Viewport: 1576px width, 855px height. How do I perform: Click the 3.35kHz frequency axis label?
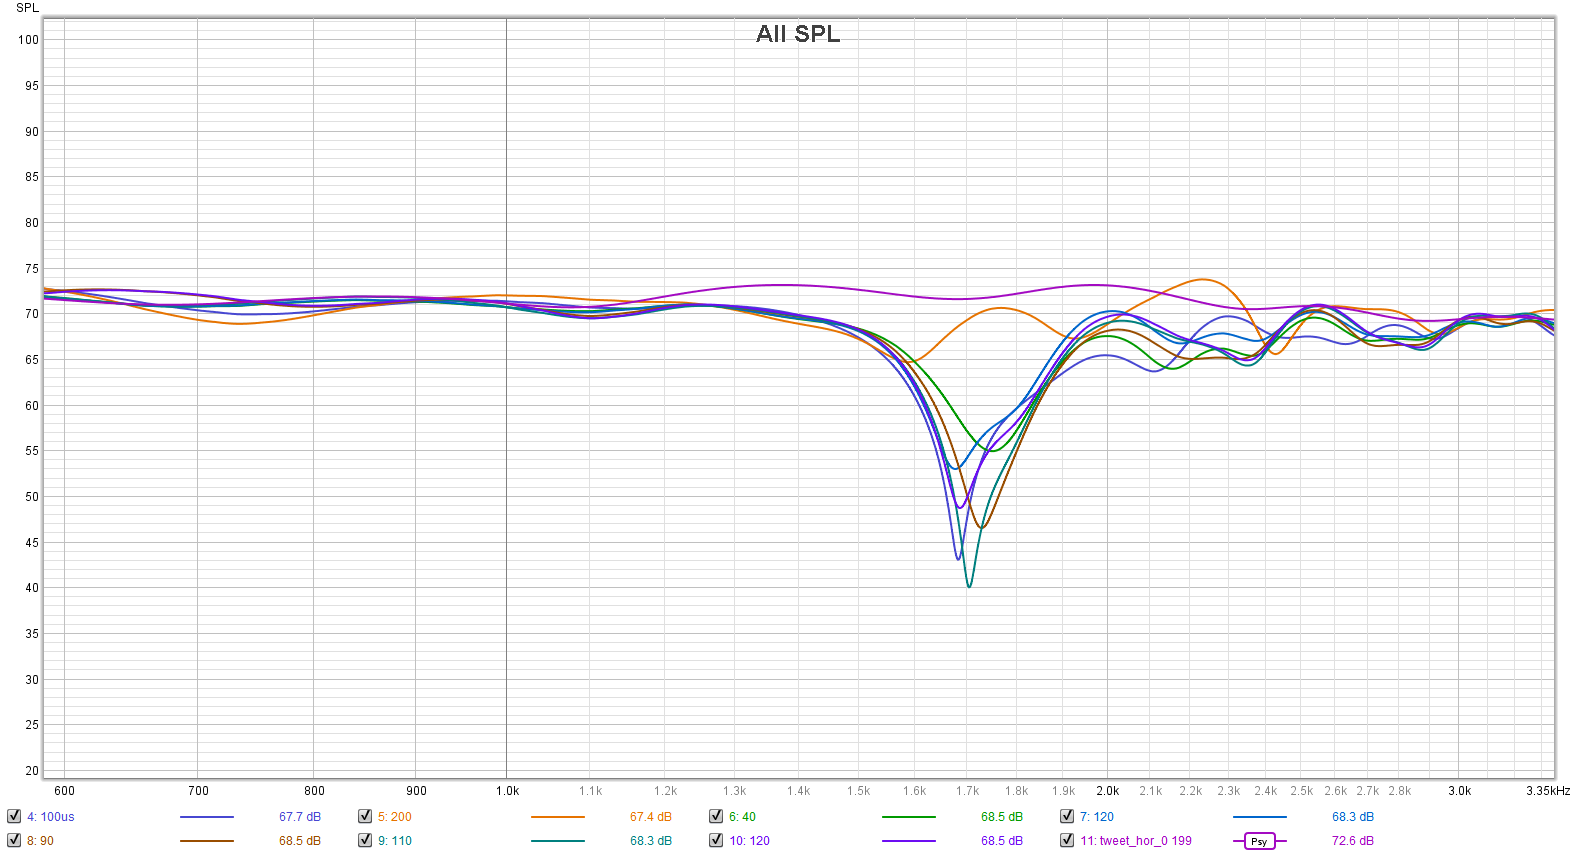coord(1548,791)
